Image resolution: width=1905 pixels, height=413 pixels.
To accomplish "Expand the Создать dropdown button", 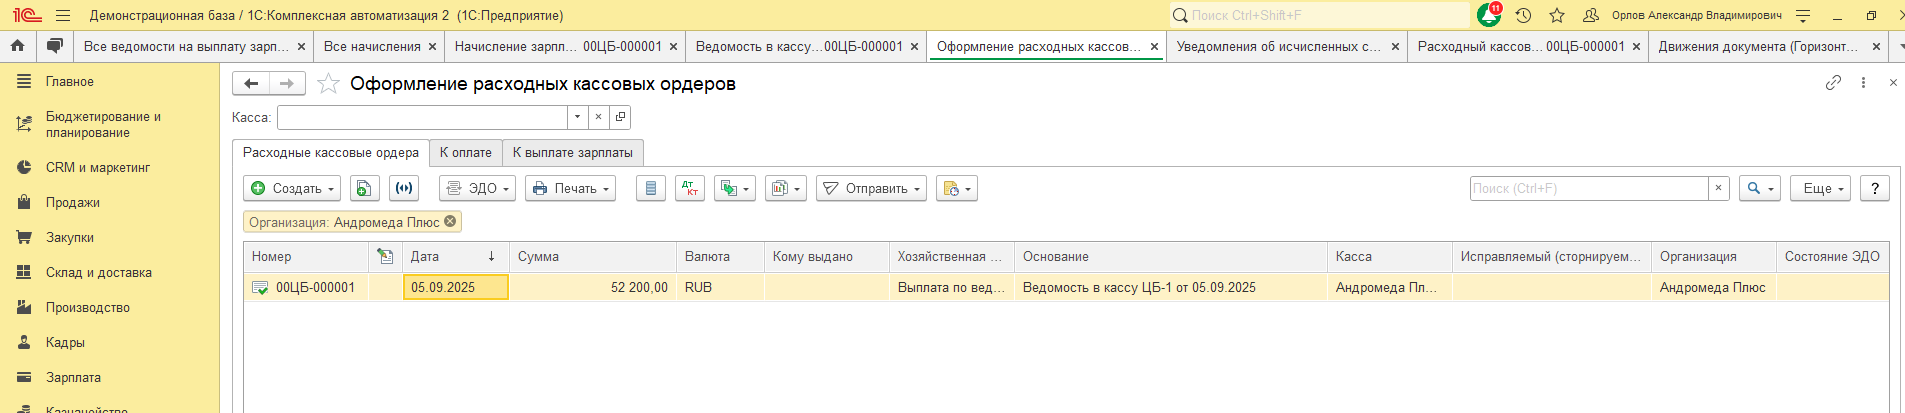I will click(292, 188).
